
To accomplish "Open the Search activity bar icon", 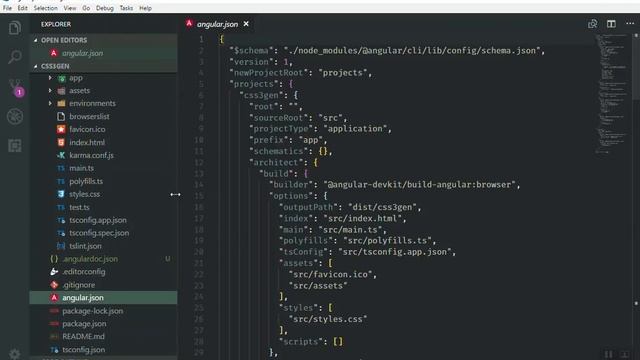I will tap(15, 56).
